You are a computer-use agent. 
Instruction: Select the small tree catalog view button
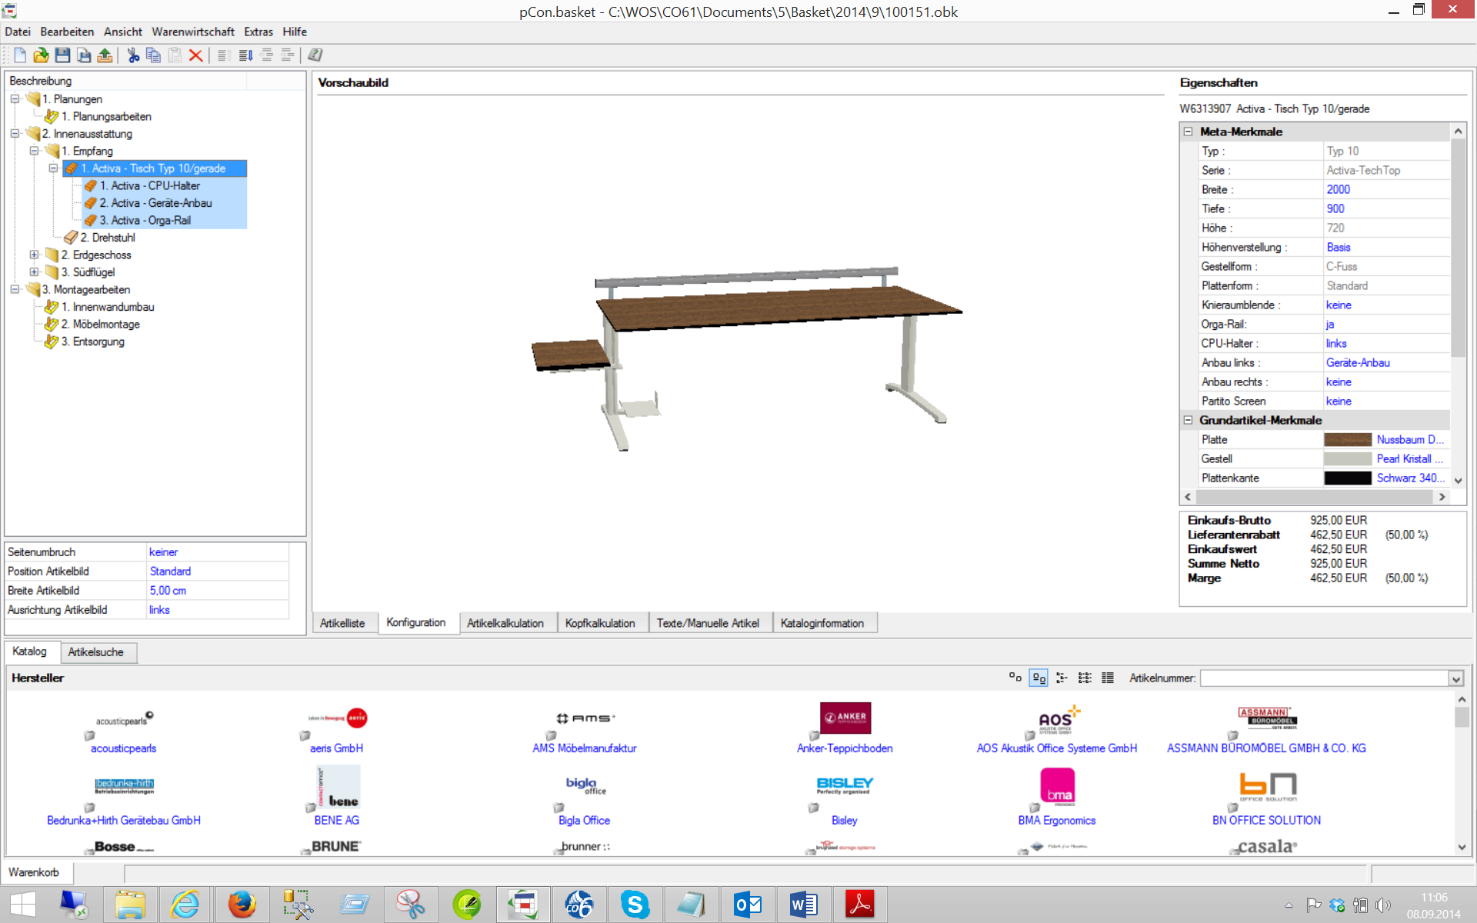[1061, 678]
